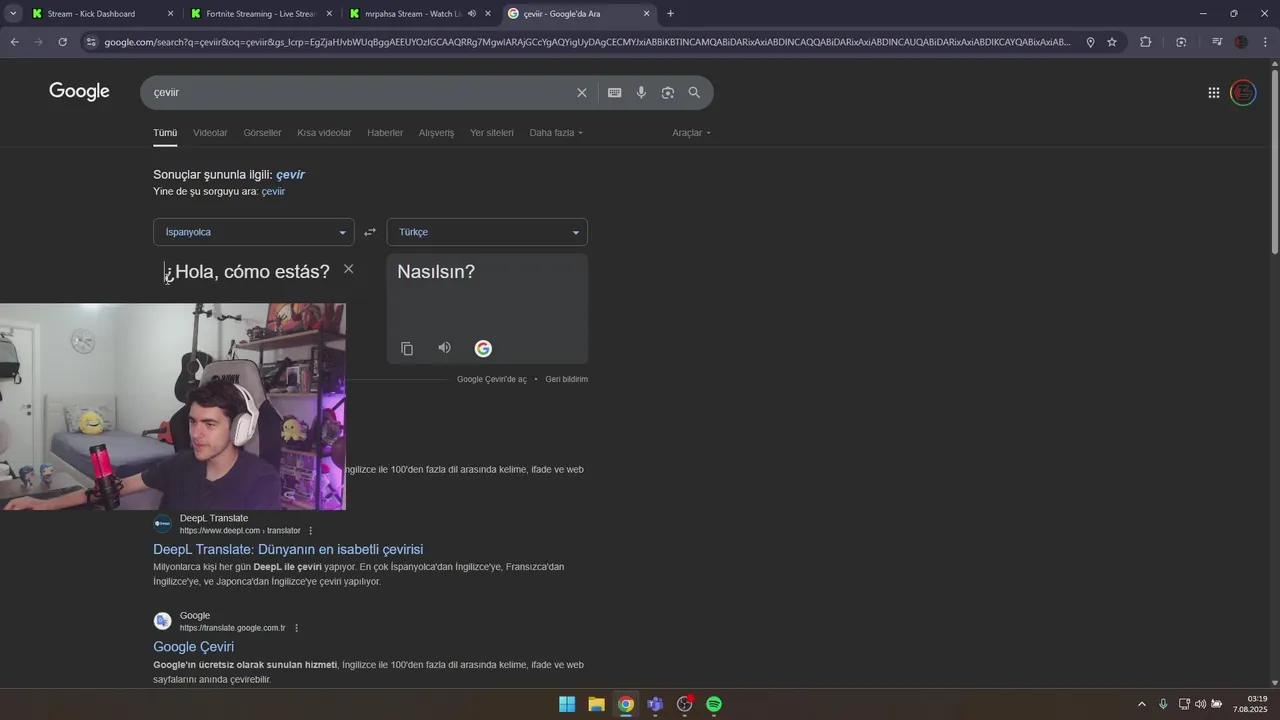Switch to mrpahsa Stream browser tab
1280x720 pixels.
pos(412,14)
